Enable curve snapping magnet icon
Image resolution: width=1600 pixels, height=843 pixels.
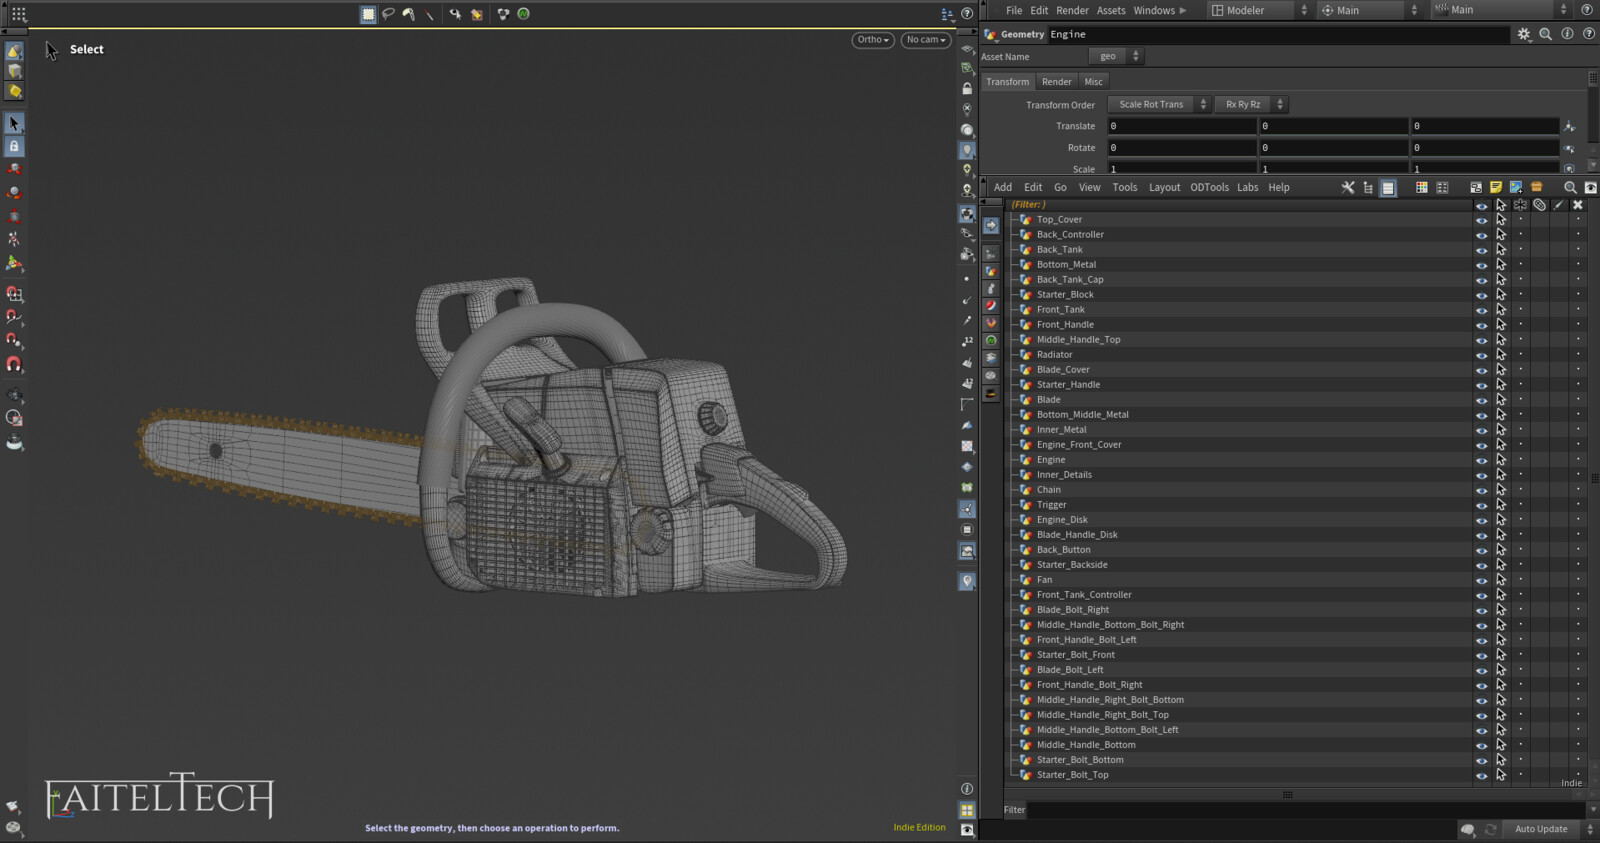tap(14, 317)
